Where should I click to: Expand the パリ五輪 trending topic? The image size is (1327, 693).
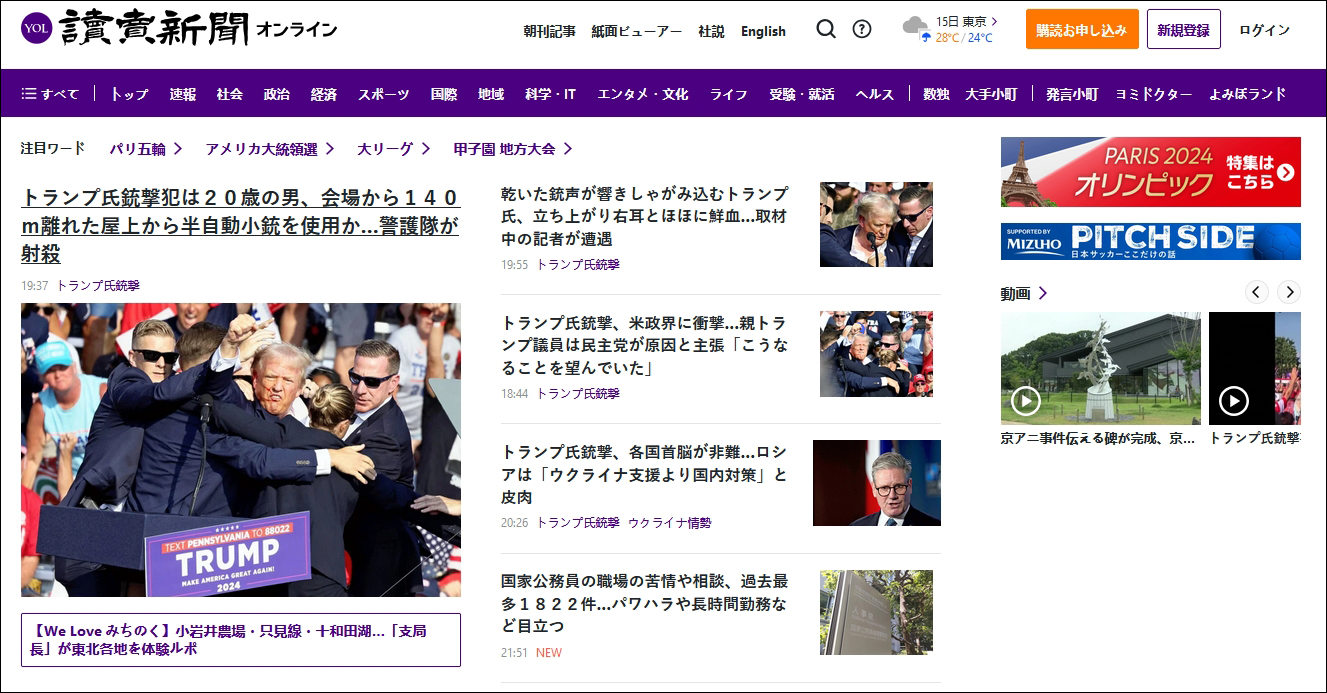(146, 149)
